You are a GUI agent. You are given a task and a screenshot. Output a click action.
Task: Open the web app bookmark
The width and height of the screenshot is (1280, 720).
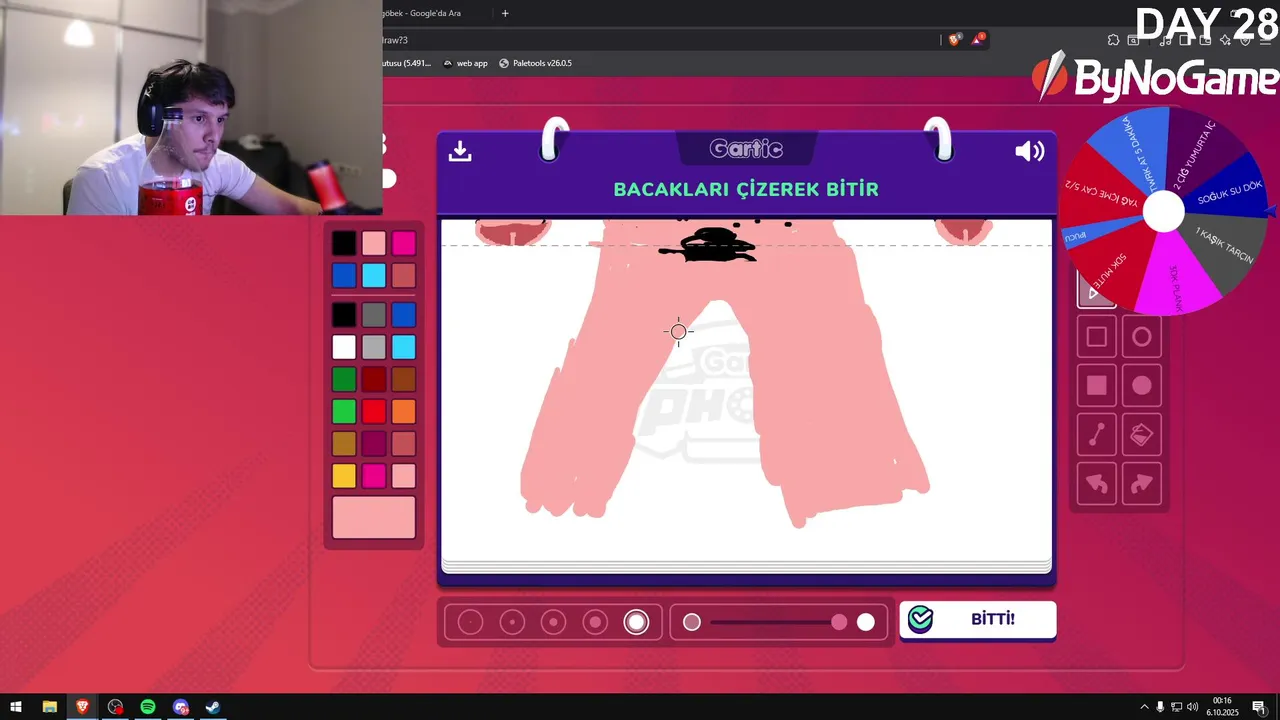[465, 63]
